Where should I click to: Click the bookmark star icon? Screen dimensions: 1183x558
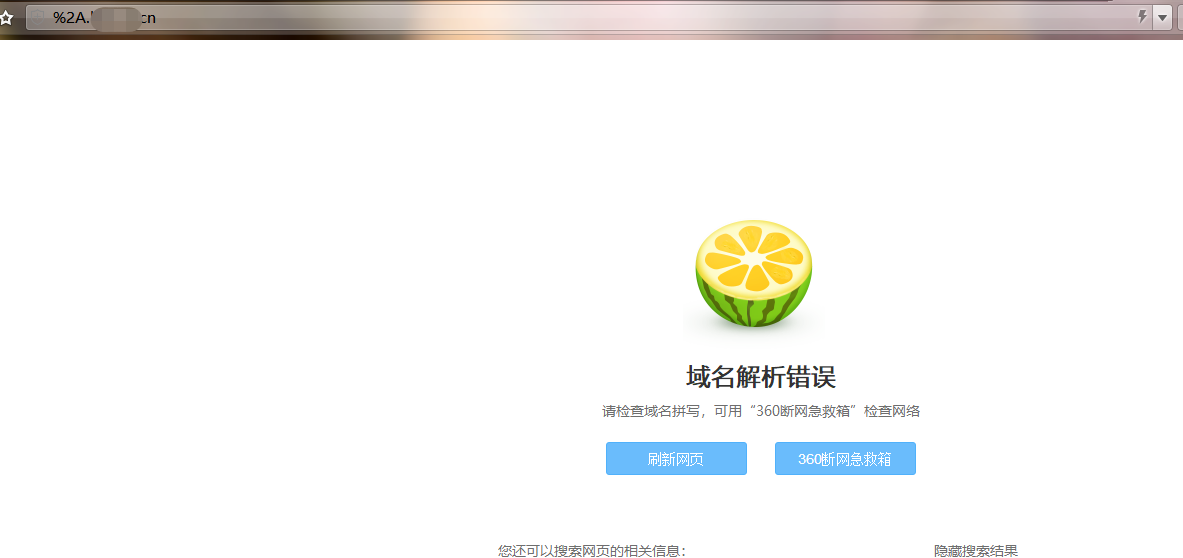coord(6,17)
